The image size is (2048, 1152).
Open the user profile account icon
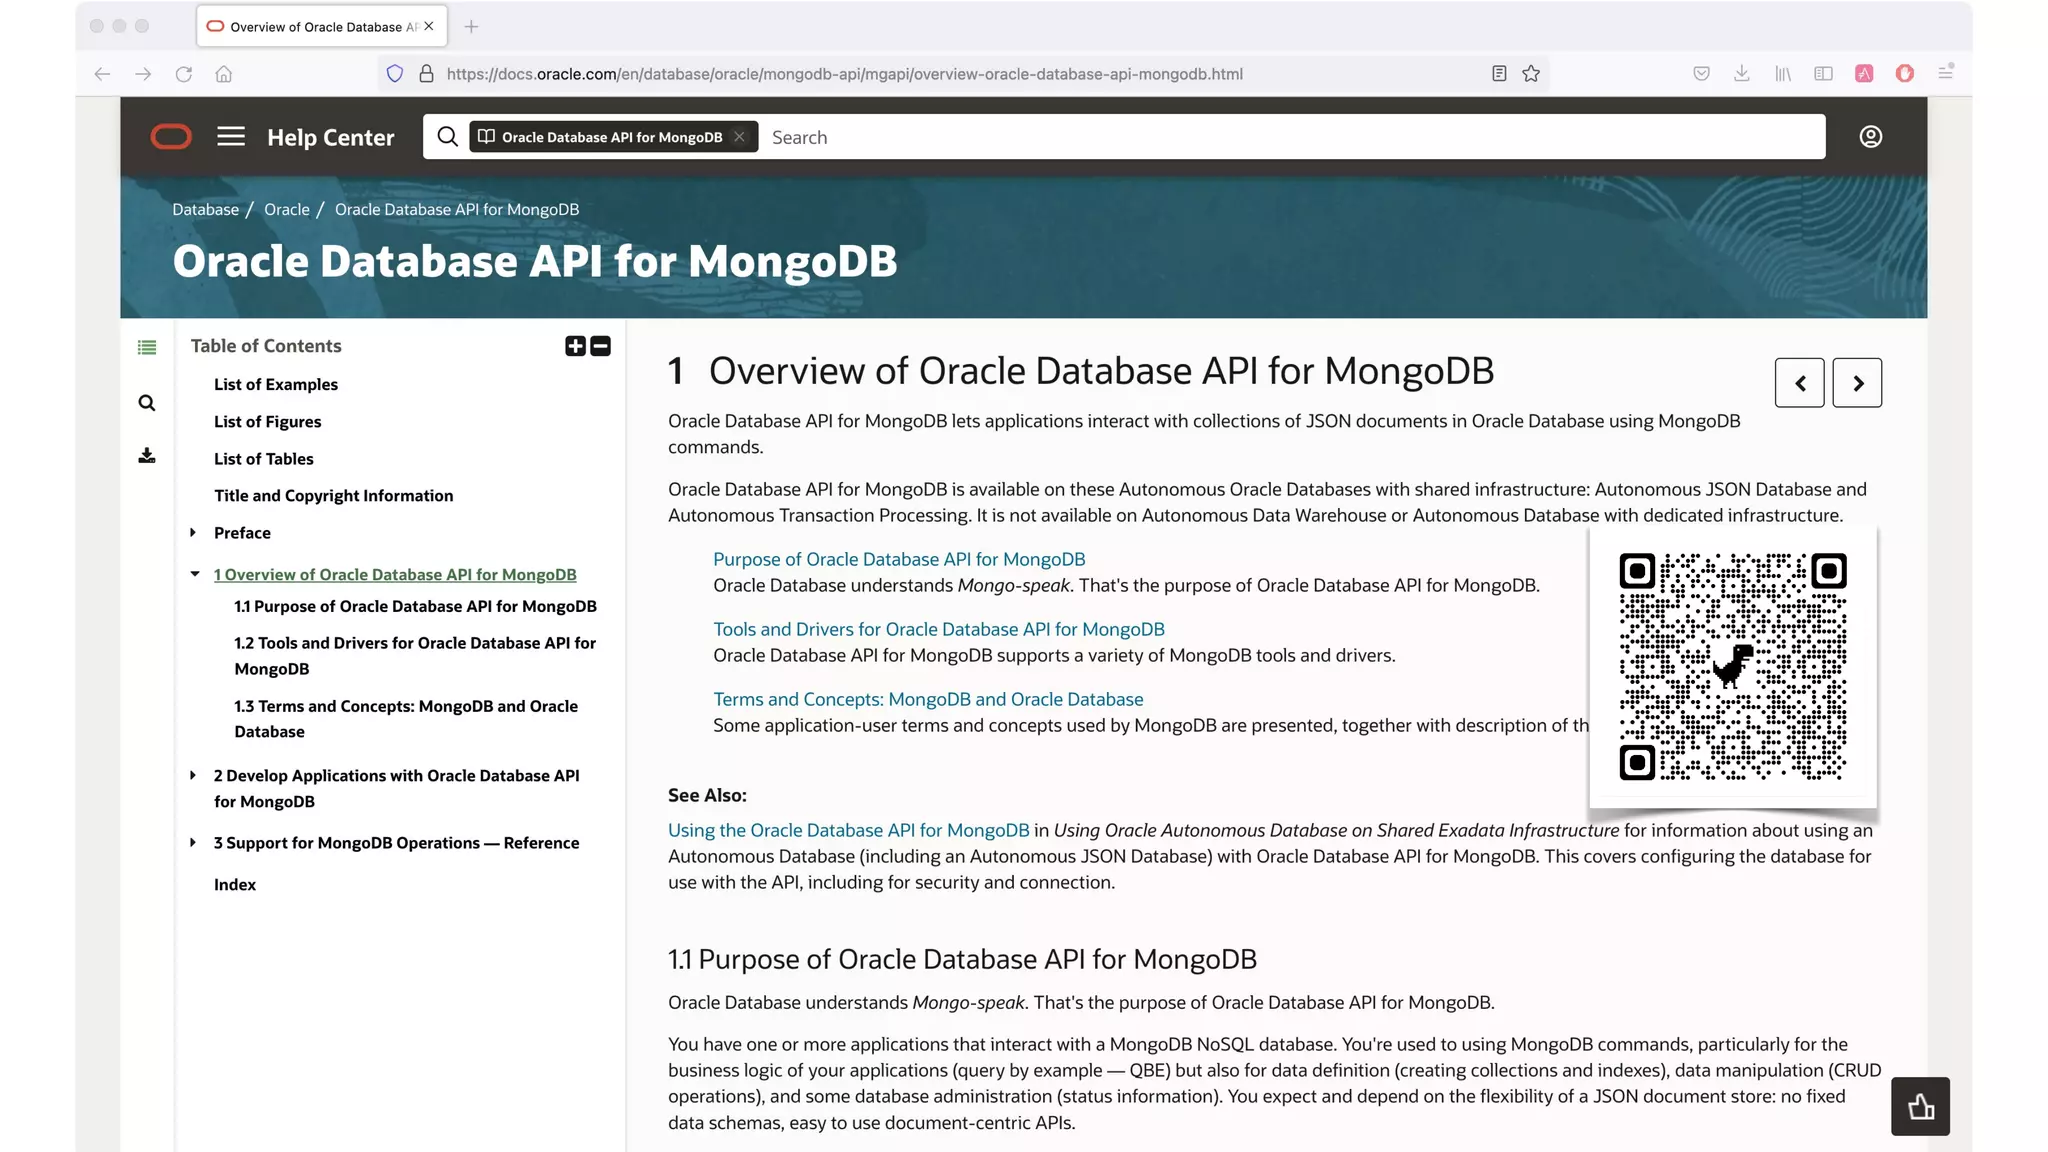1870,137
